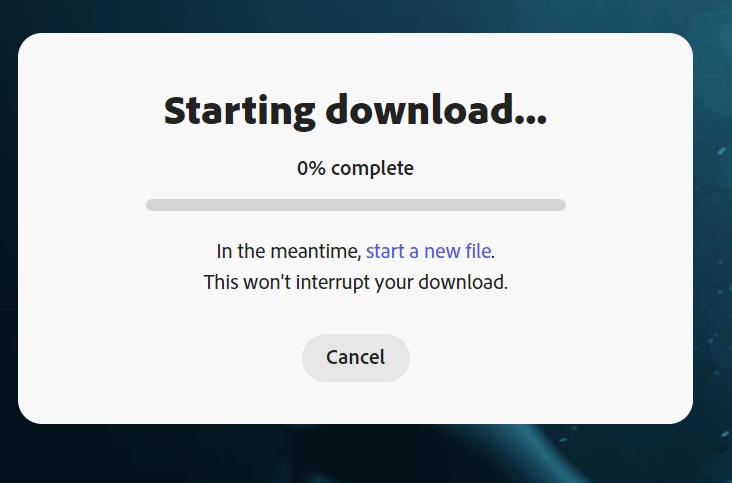Click the word "complete" under the heading
732x483 pixels.
click(373, 168)
